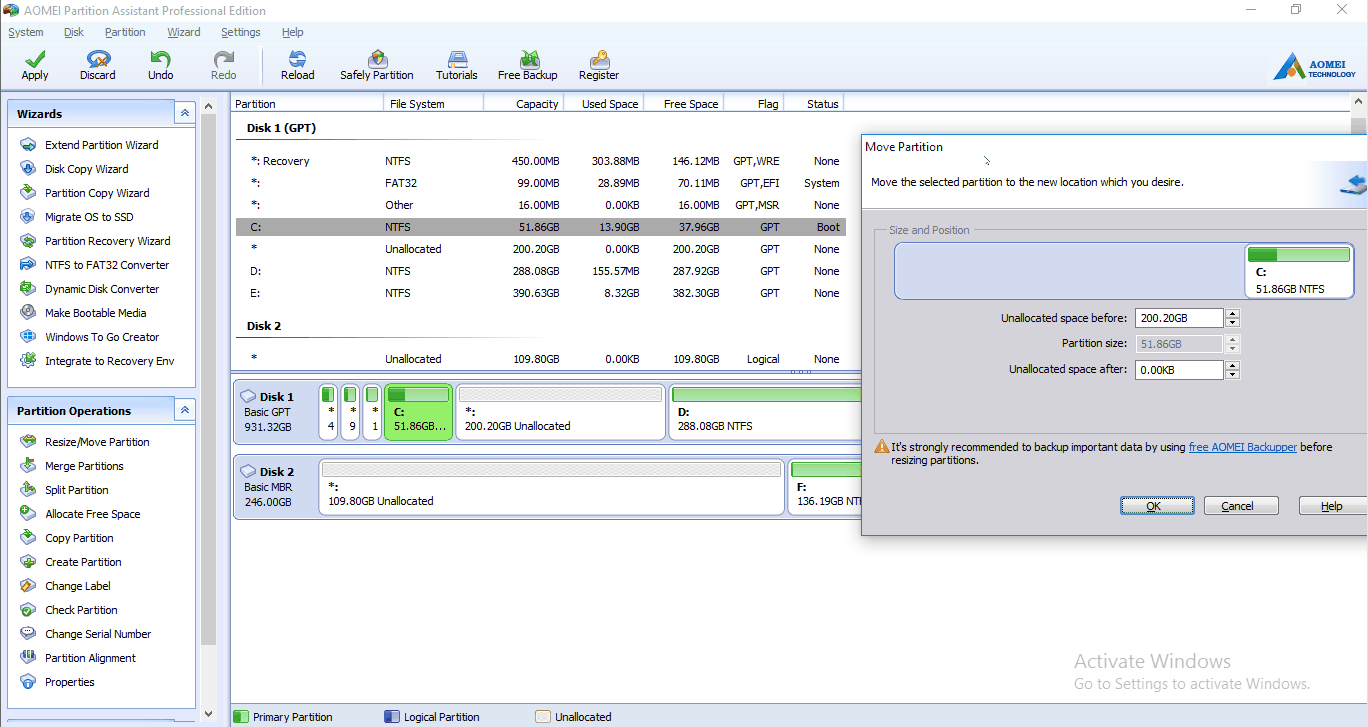Collapse the Partition Operations panel

click(x=185, y=409)
